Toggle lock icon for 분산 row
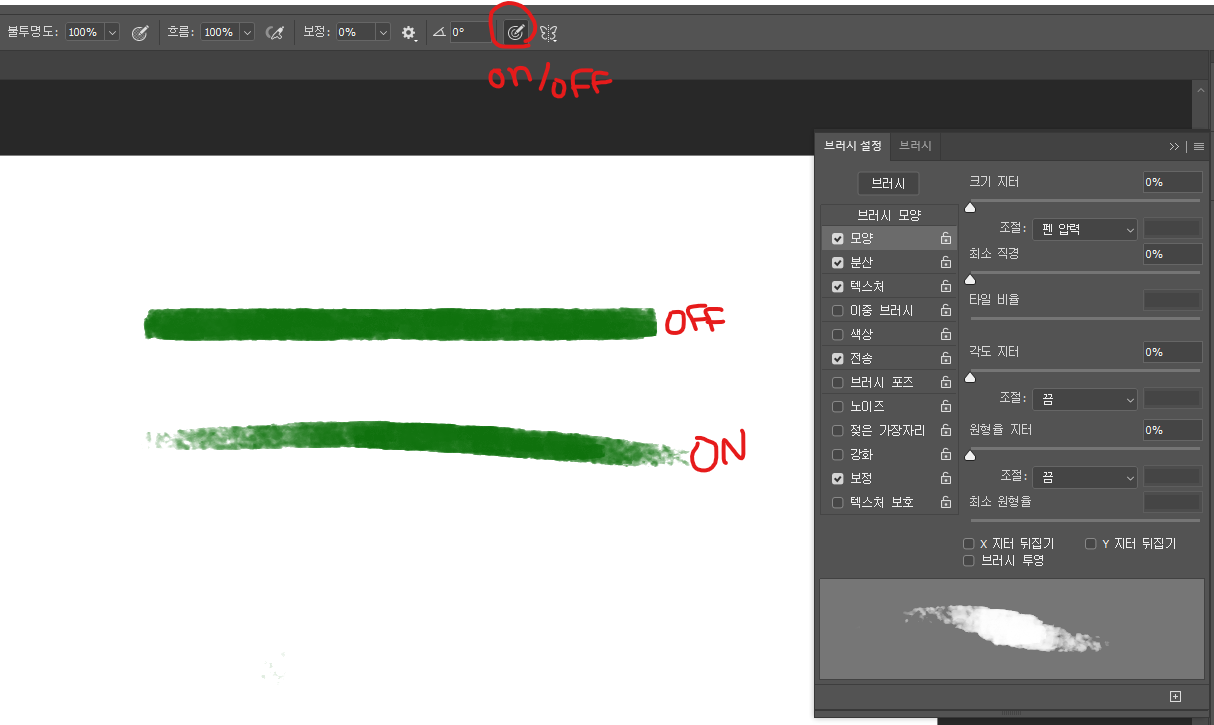Viewport: 1214px width, 725px height. [945, 263]
